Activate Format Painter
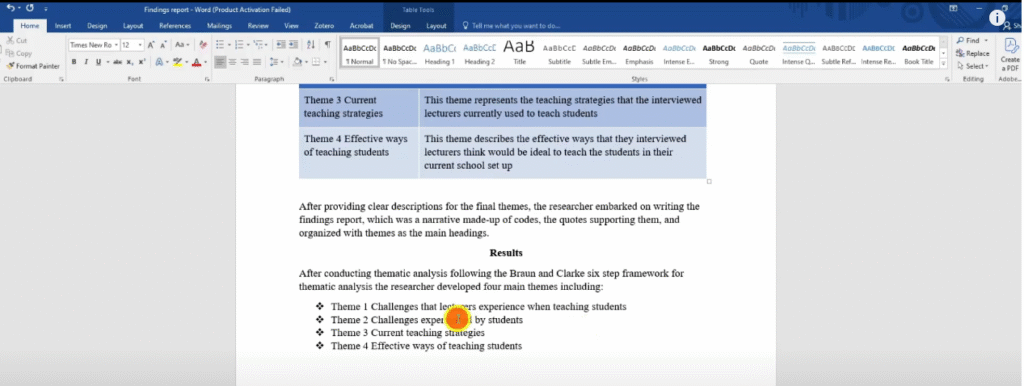This screenshot has height=386, width=1024. [33, 66]
